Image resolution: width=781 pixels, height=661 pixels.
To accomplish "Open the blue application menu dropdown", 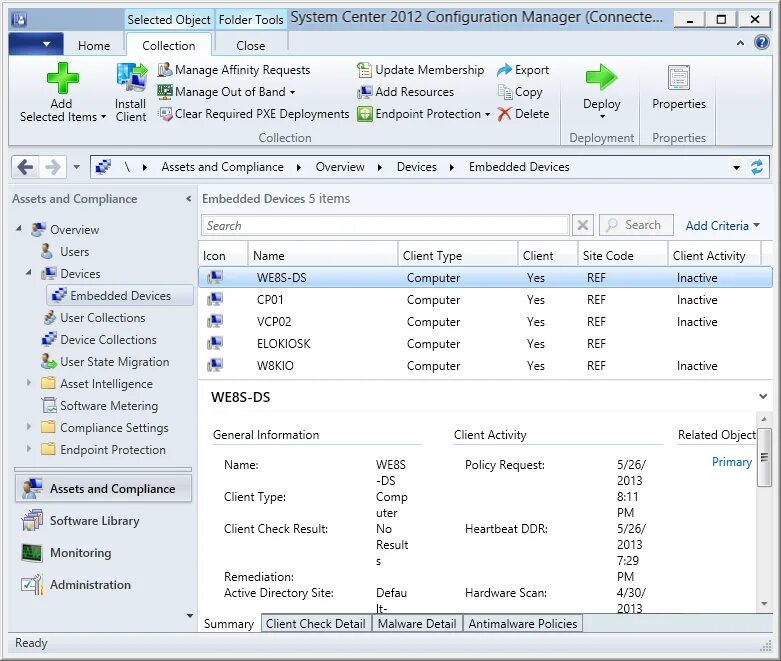I will tap(36, 44).
